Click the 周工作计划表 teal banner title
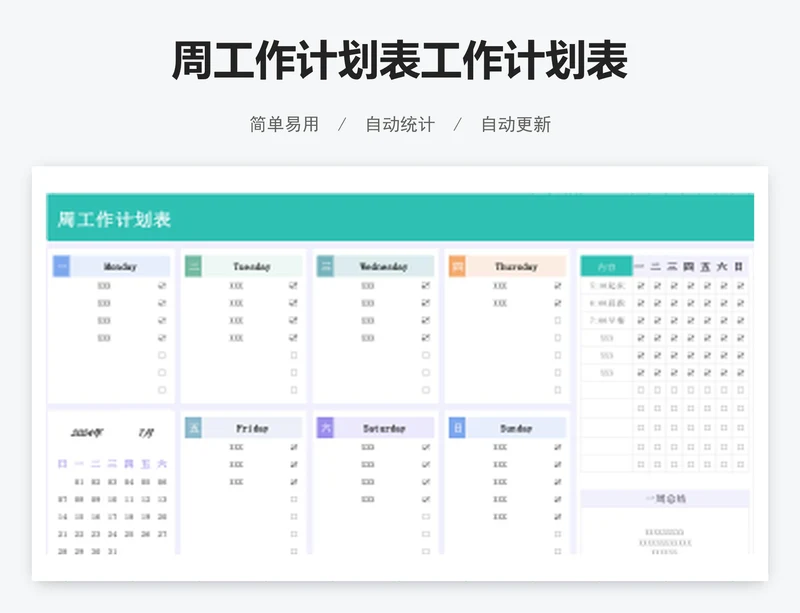The width and height of the screenshot is (800, 613). pyautogui.click(x=114, y=219)
